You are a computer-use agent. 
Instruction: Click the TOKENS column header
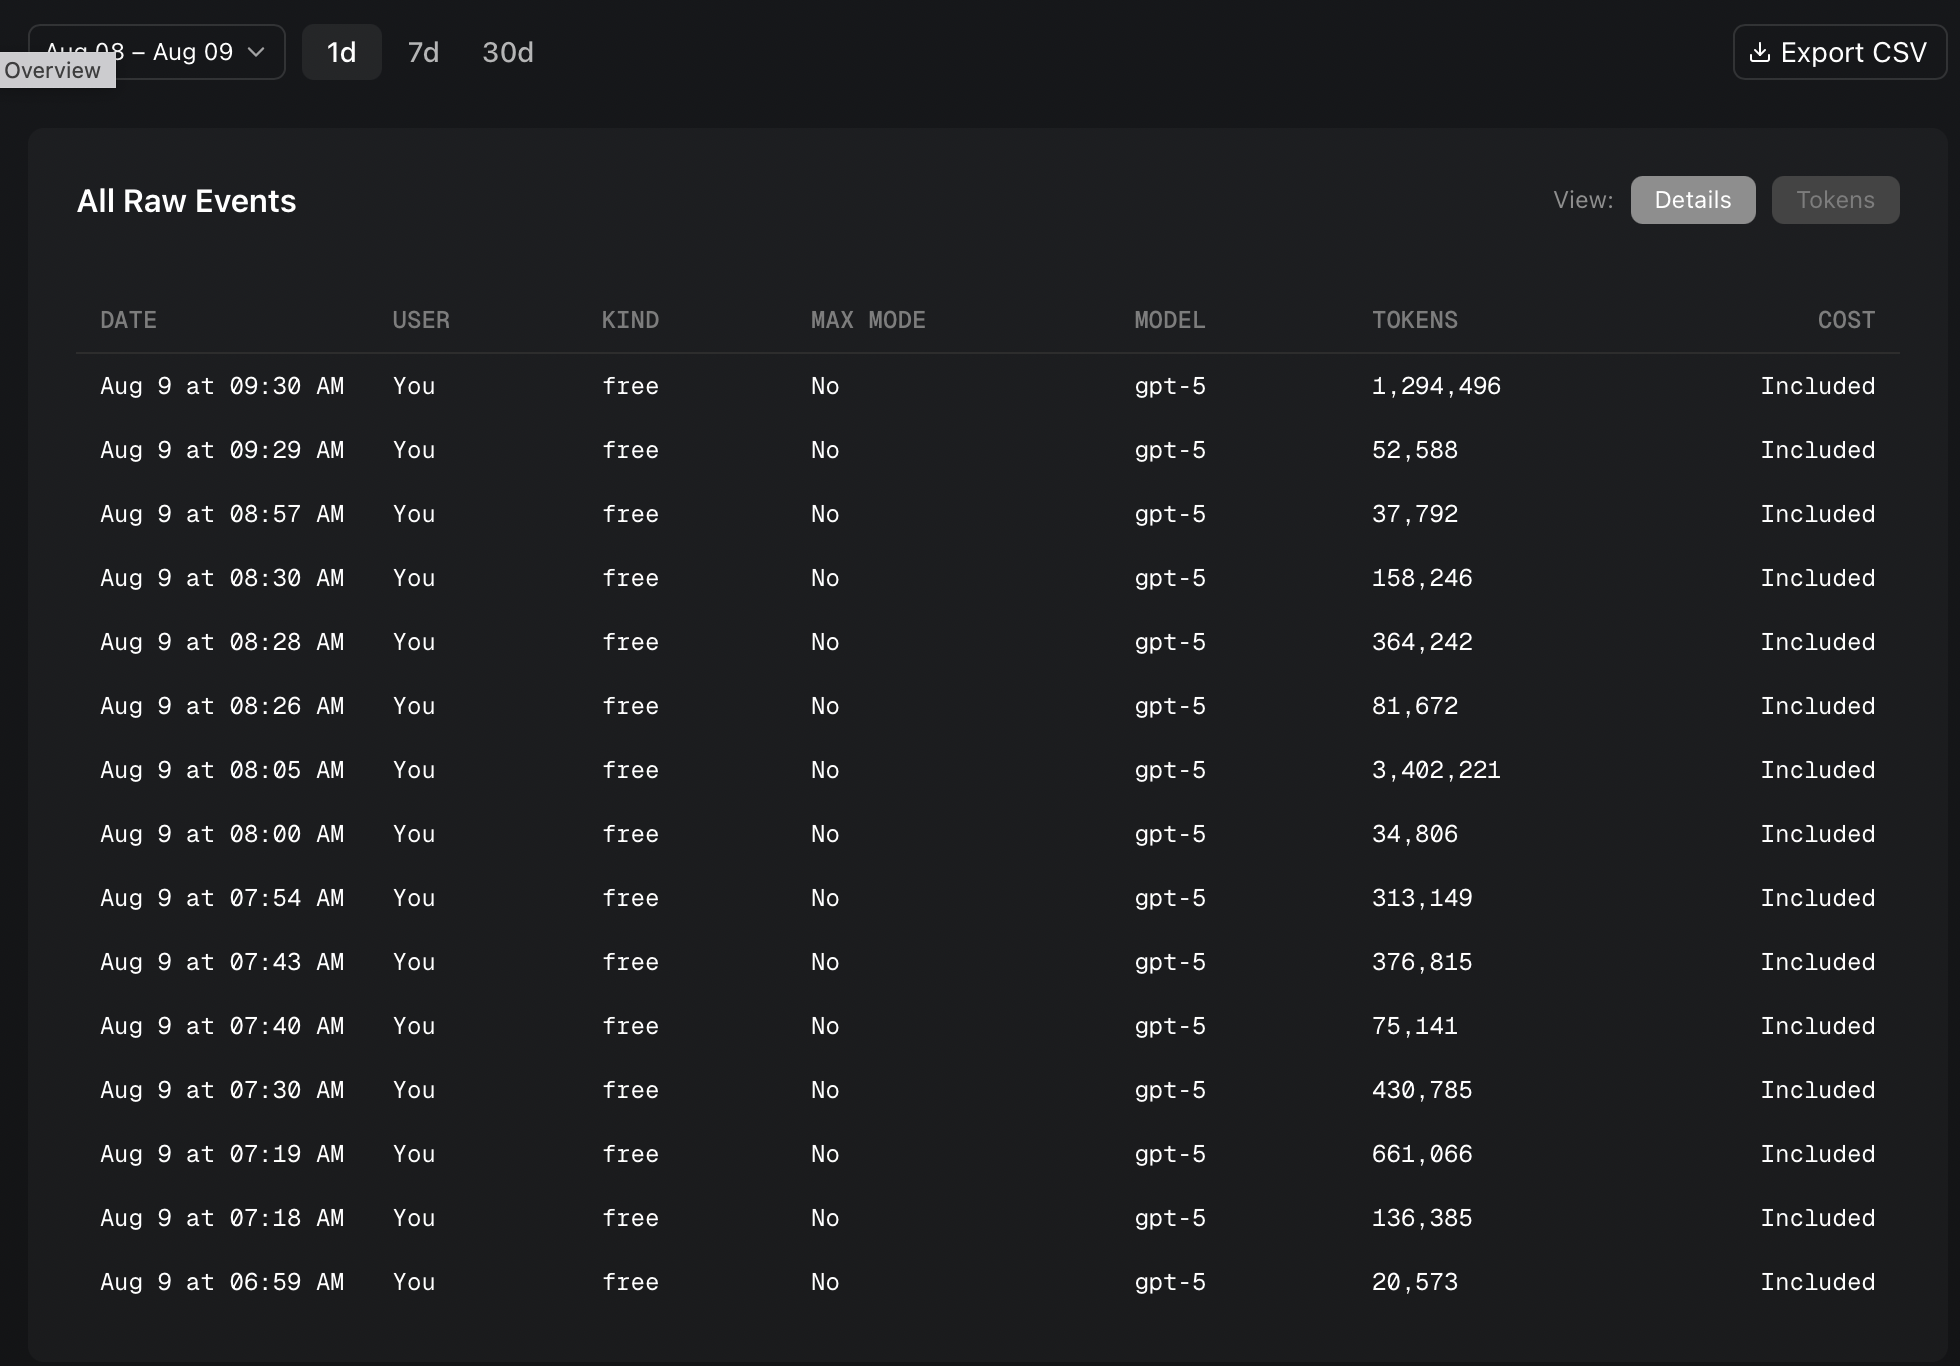[1414, 320]
